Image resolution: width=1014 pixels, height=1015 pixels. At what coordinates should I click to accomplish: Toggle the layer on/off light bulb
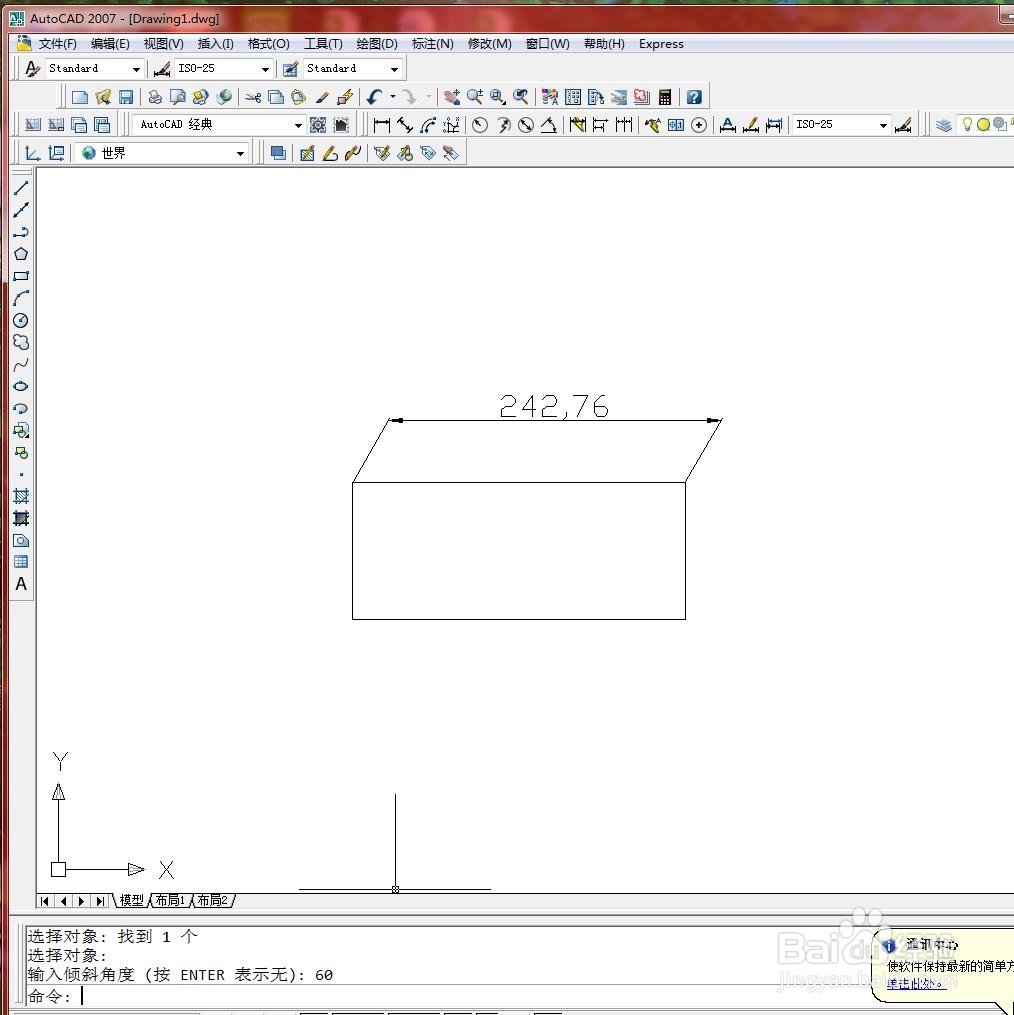coord(967,124)
